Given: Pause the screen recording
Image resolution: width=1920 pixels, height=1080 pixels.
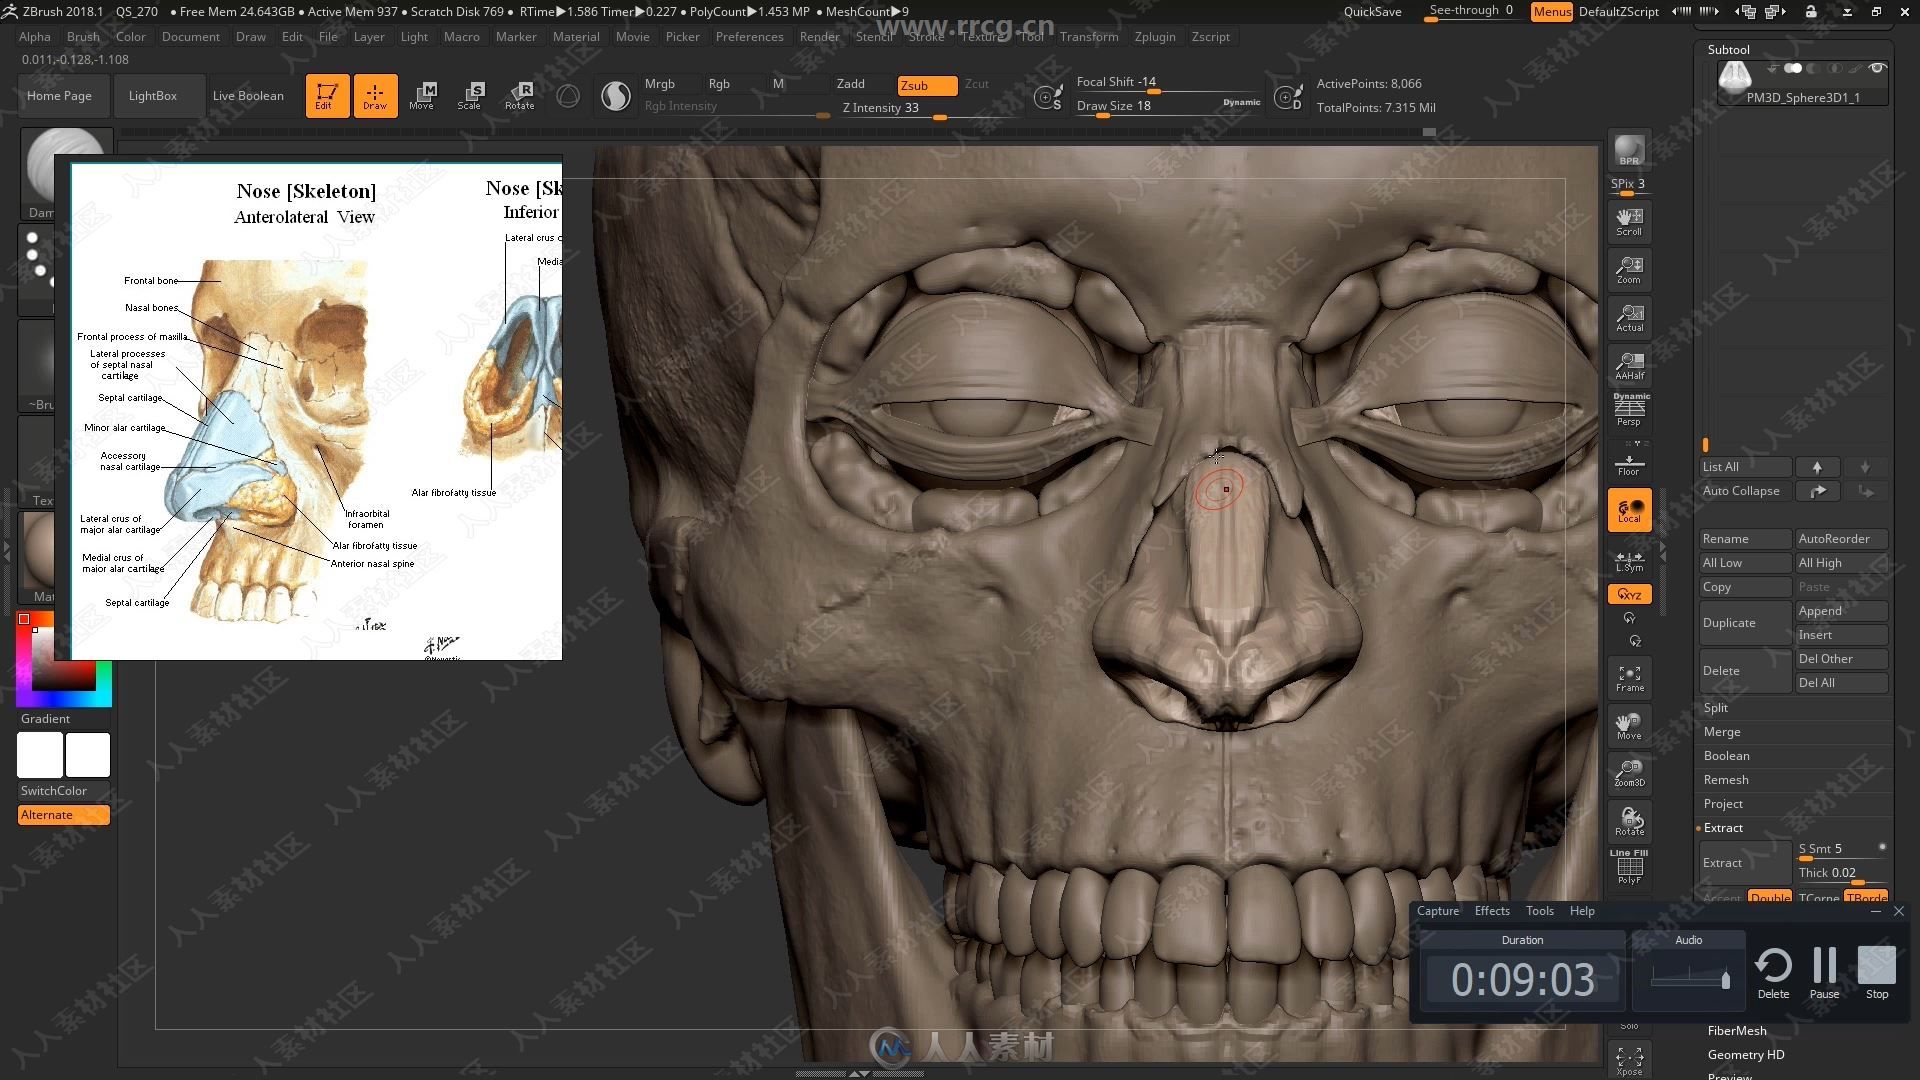Looking at the screenshot, I should 1824,973.
